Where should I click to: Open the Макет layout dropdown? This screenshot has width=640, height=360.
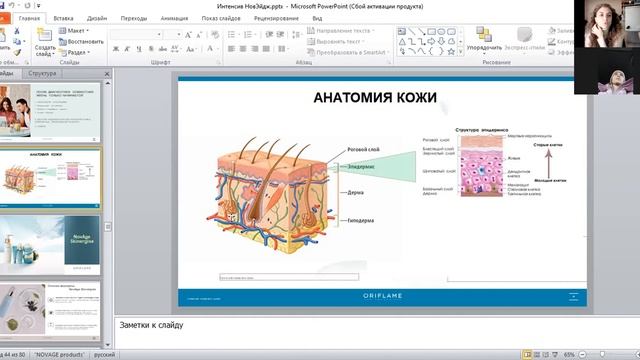pyautogui.click(x=73, y=31)
